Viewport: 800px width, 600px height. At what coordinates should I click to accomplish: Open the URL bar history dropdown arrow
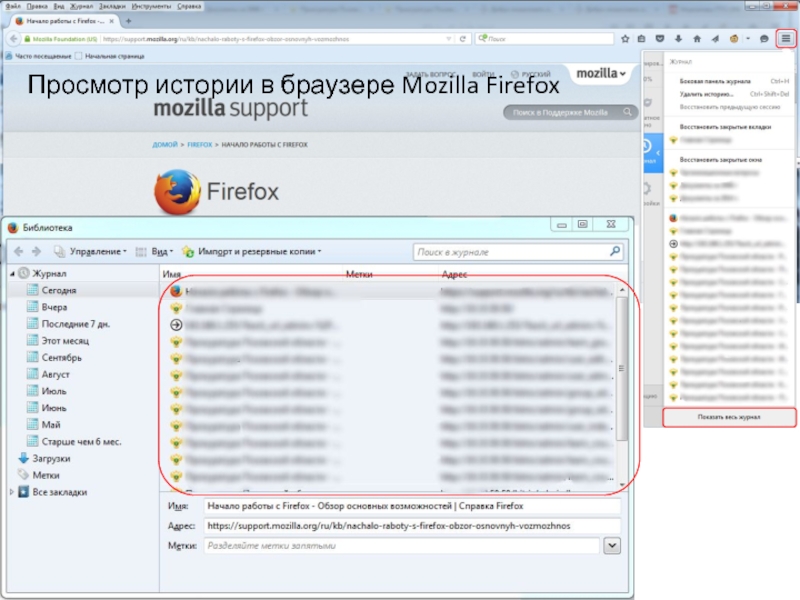[448, 39]
